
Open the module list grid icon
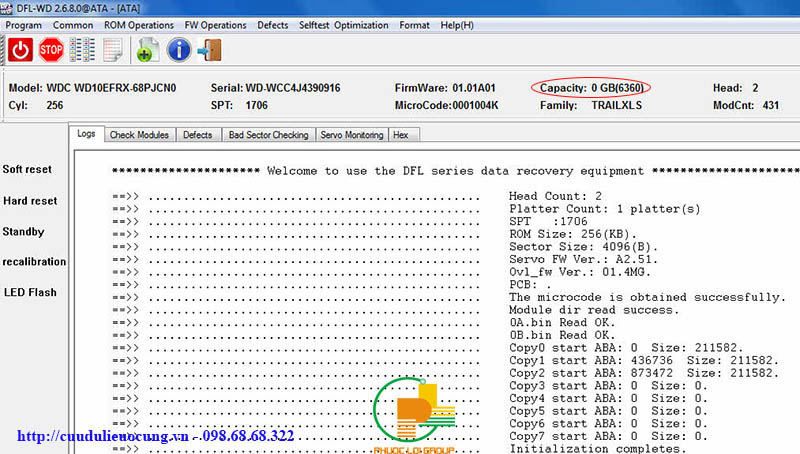coord(82,48)
